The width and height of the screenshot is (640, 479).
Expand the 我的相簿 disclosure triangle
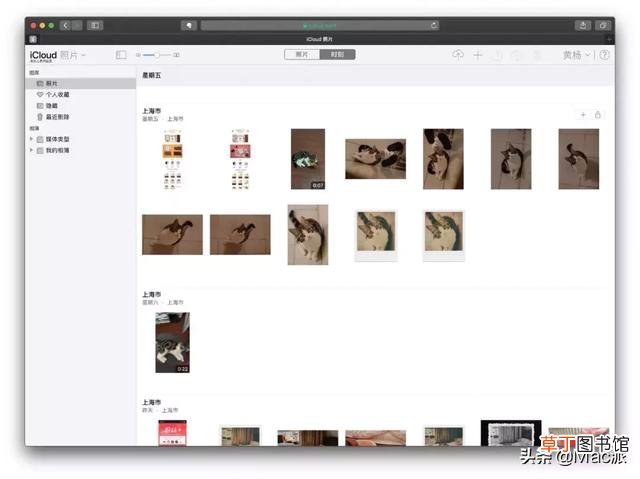tap(31, 150)
